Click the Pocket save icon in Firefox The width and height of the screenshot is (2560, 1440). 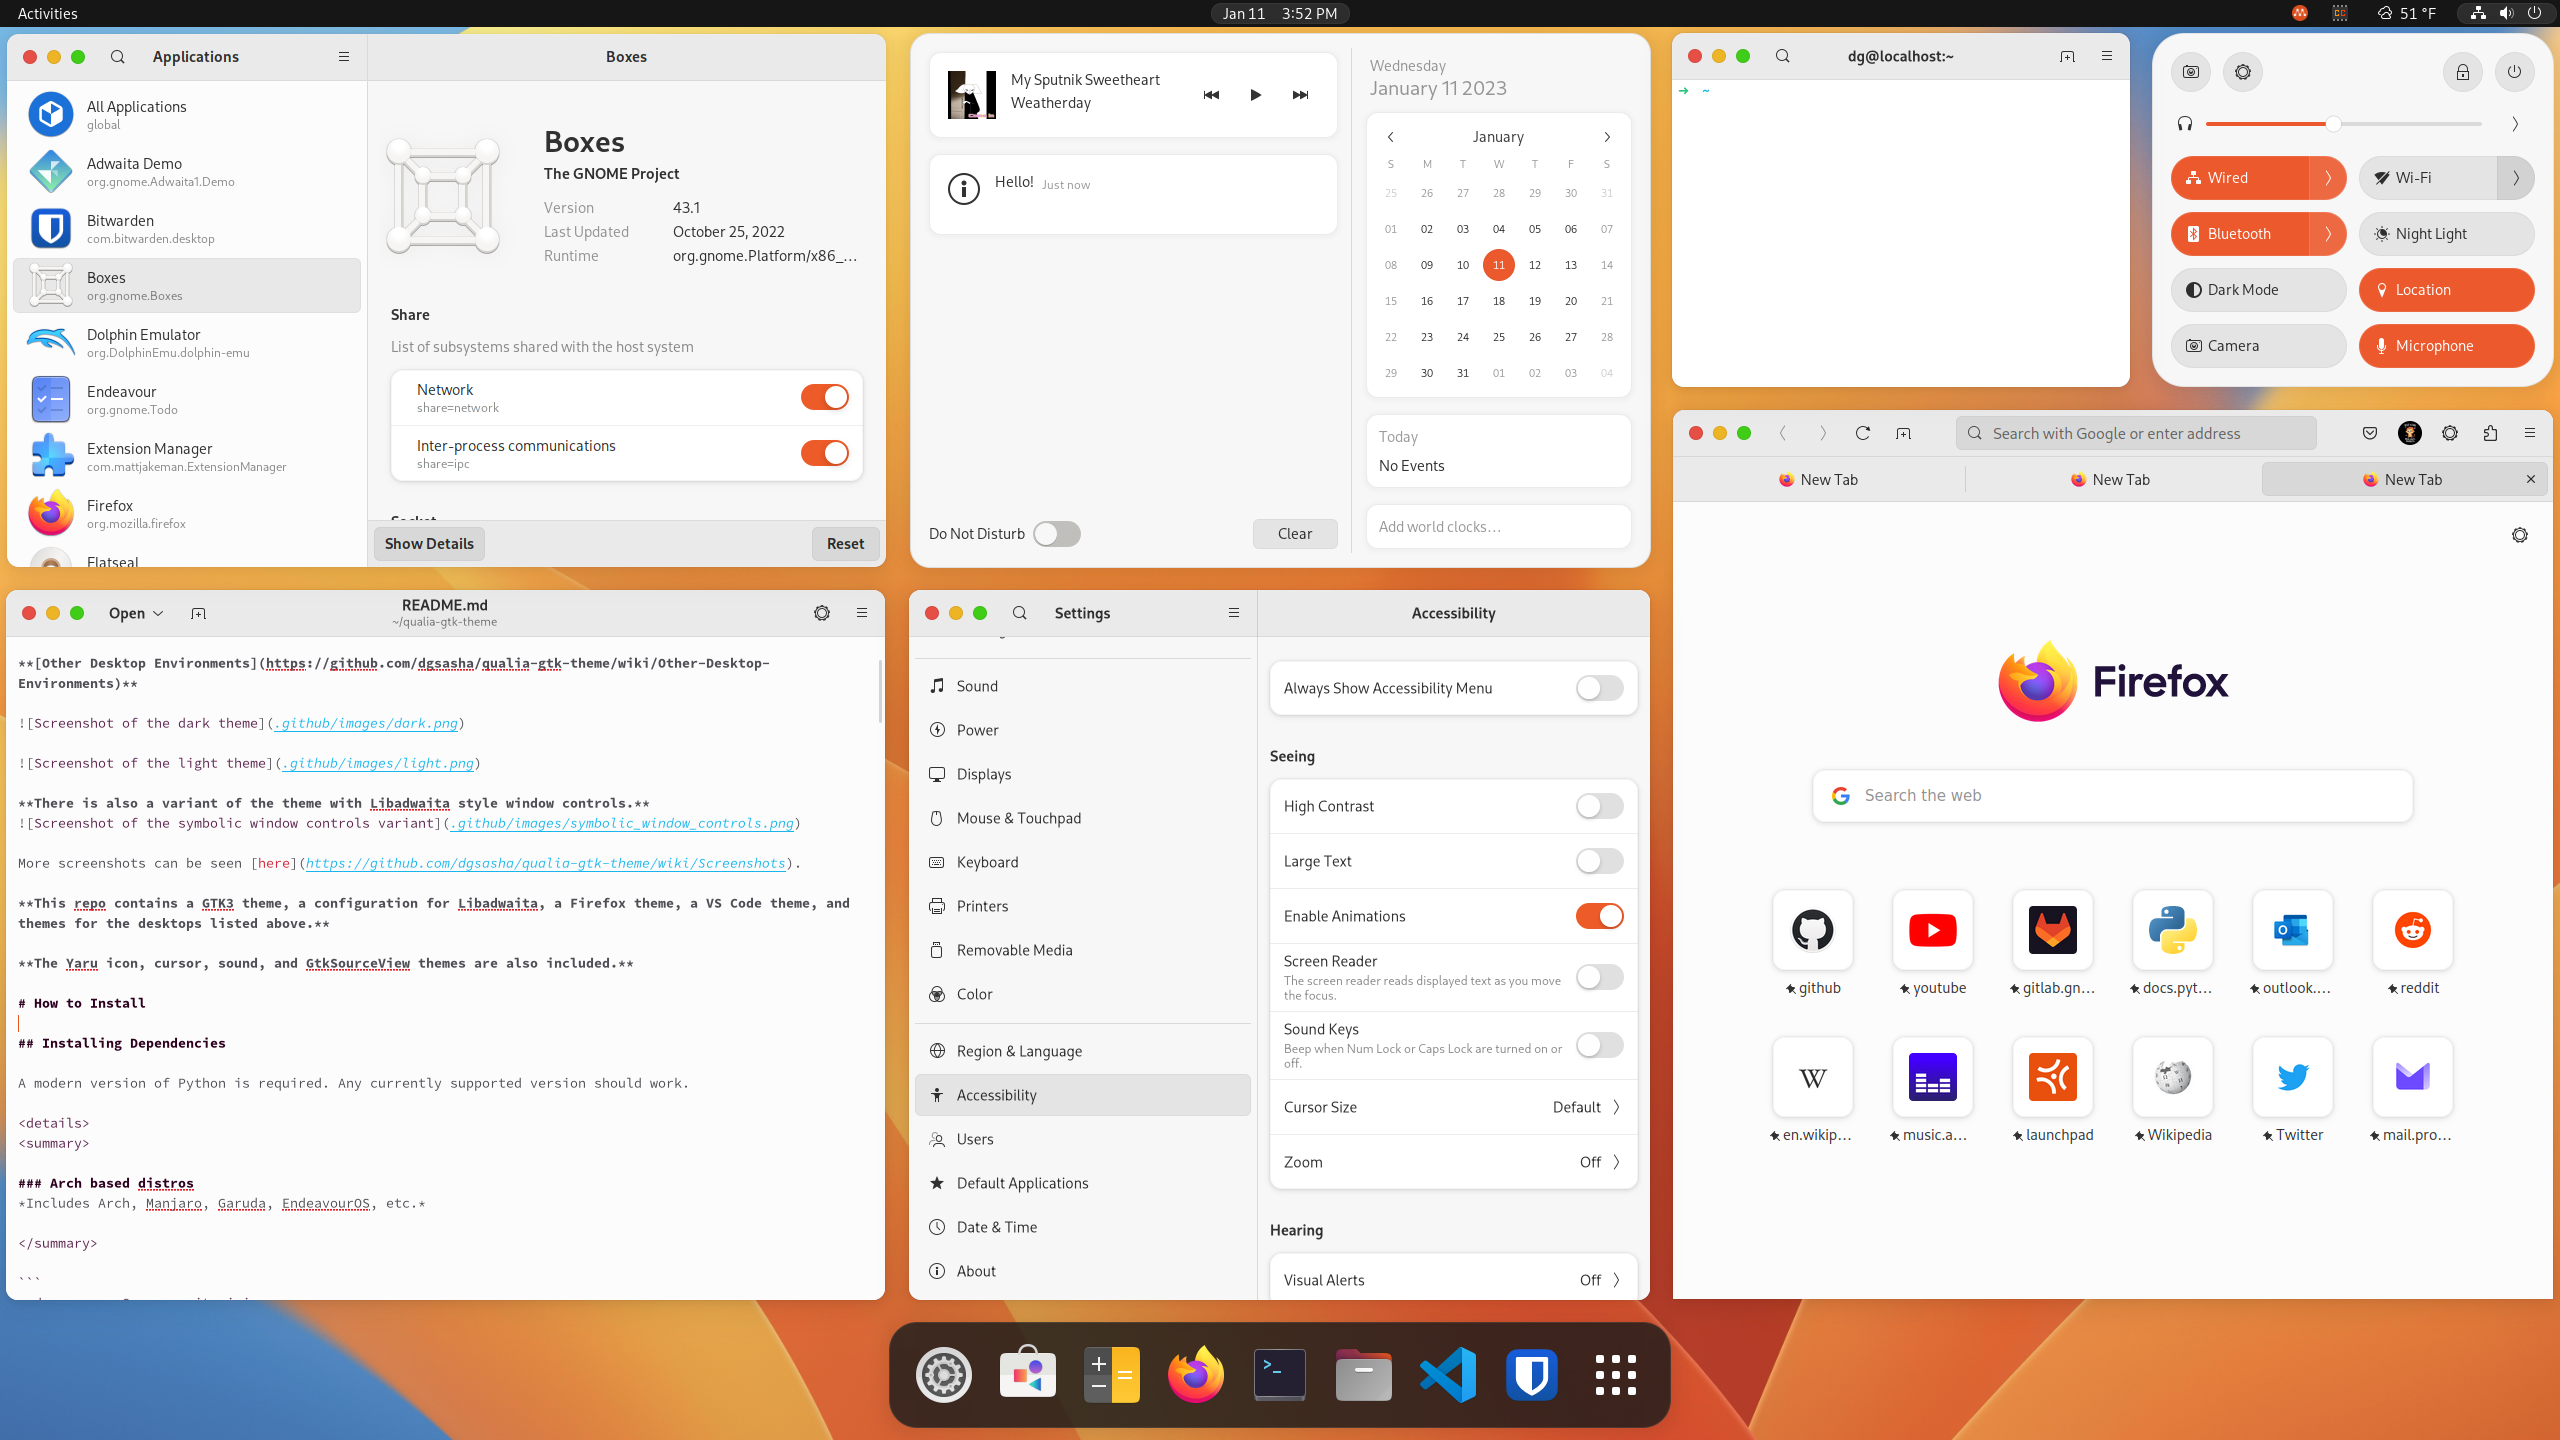(2369, 433)
